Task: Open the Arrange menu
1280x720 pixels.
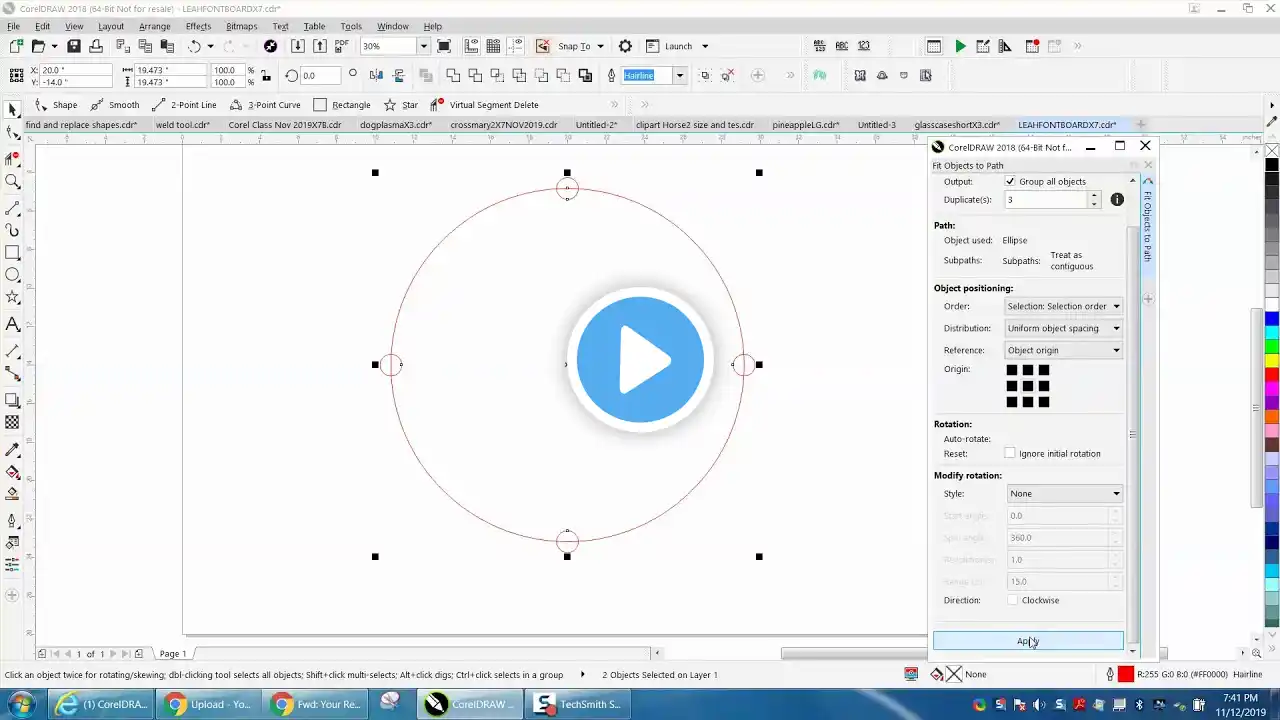Action: 154,26
